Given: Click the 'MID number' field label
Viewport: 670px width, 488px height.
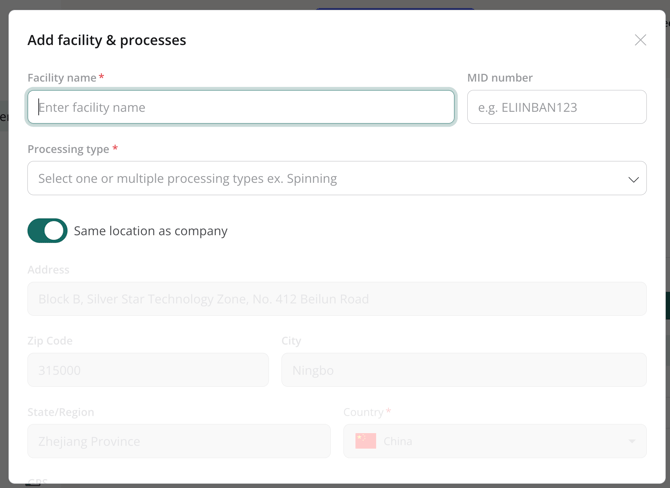Looking at the screenshot, I should 500,78.
